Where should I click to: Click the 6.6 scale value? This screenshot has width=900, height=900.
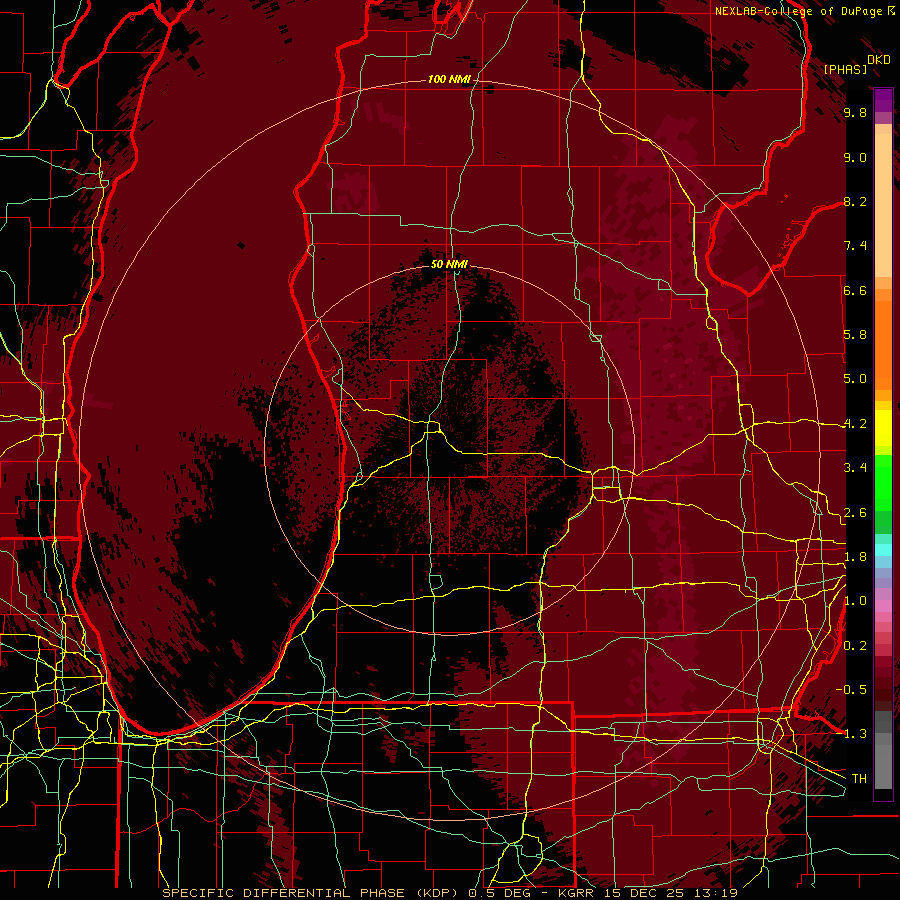(x=855, y=290)
